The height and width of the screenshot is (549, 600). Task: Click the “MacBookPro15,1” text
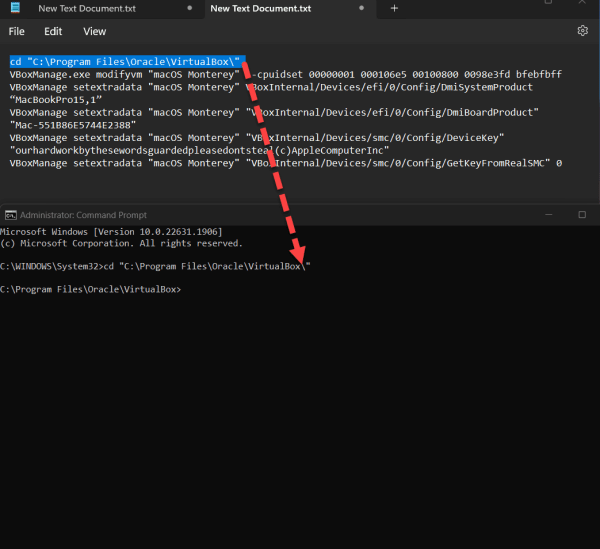click(56, 100)
